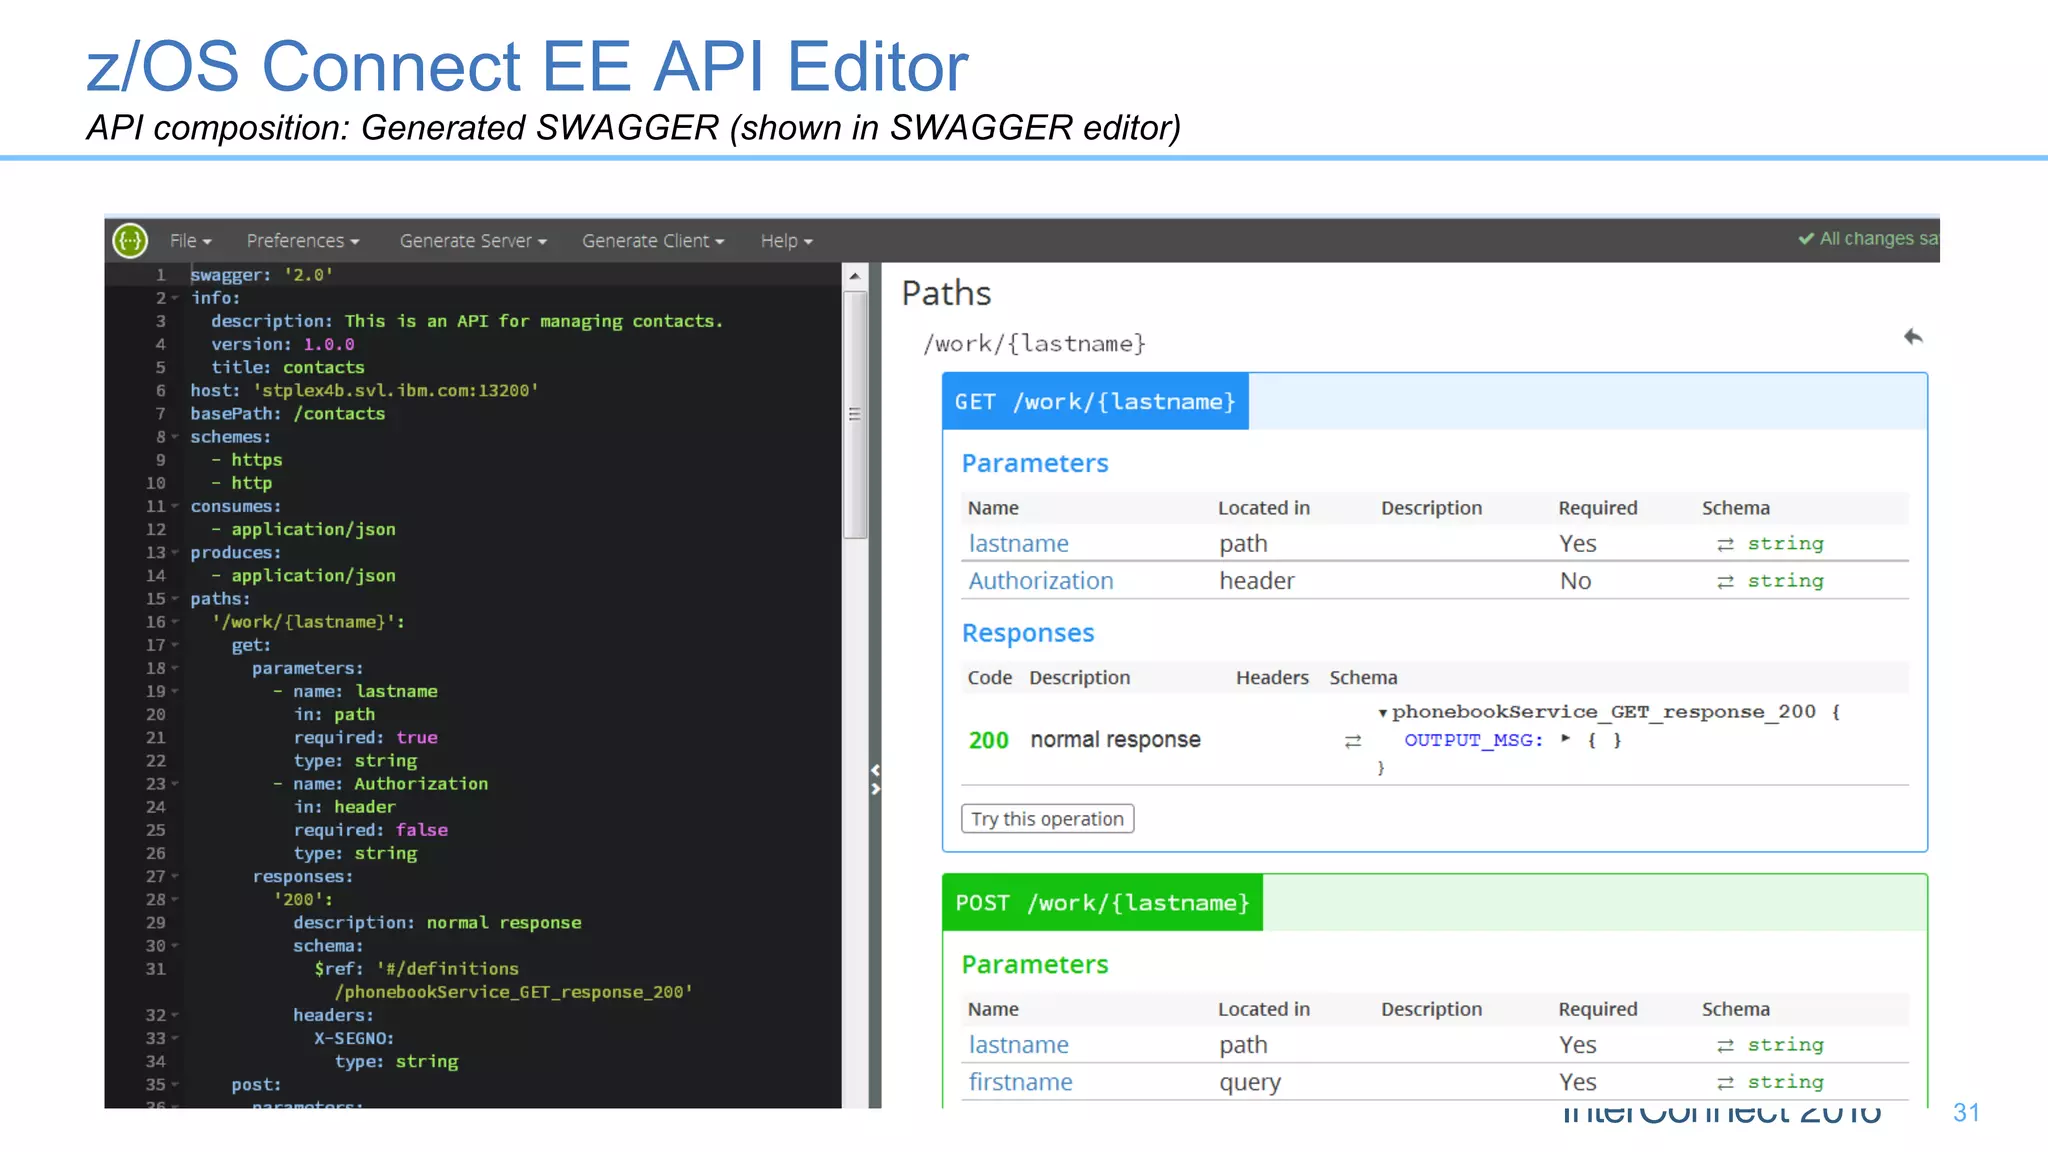This screenshot has height=1152, width=2048.
Task: Click the Responses section heading
Action: click(1028, 633)
